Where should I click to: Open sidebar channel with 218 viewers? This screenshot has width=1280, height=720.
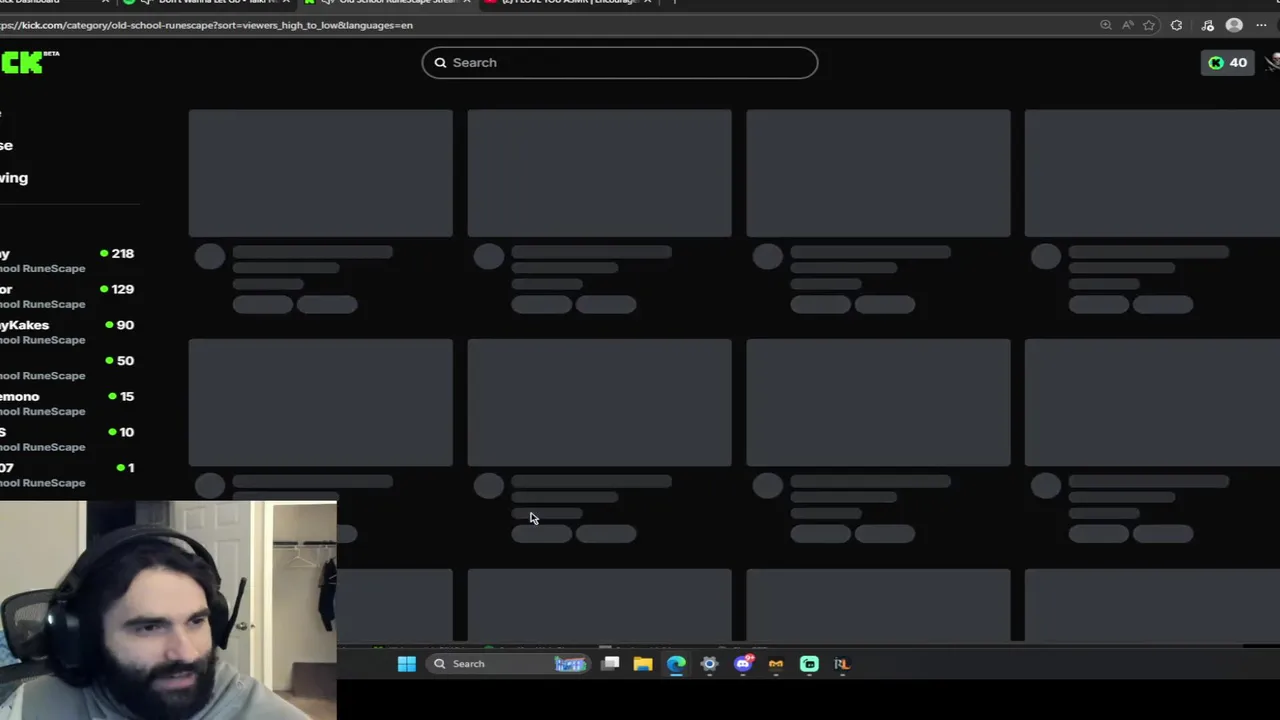[68, 261]
